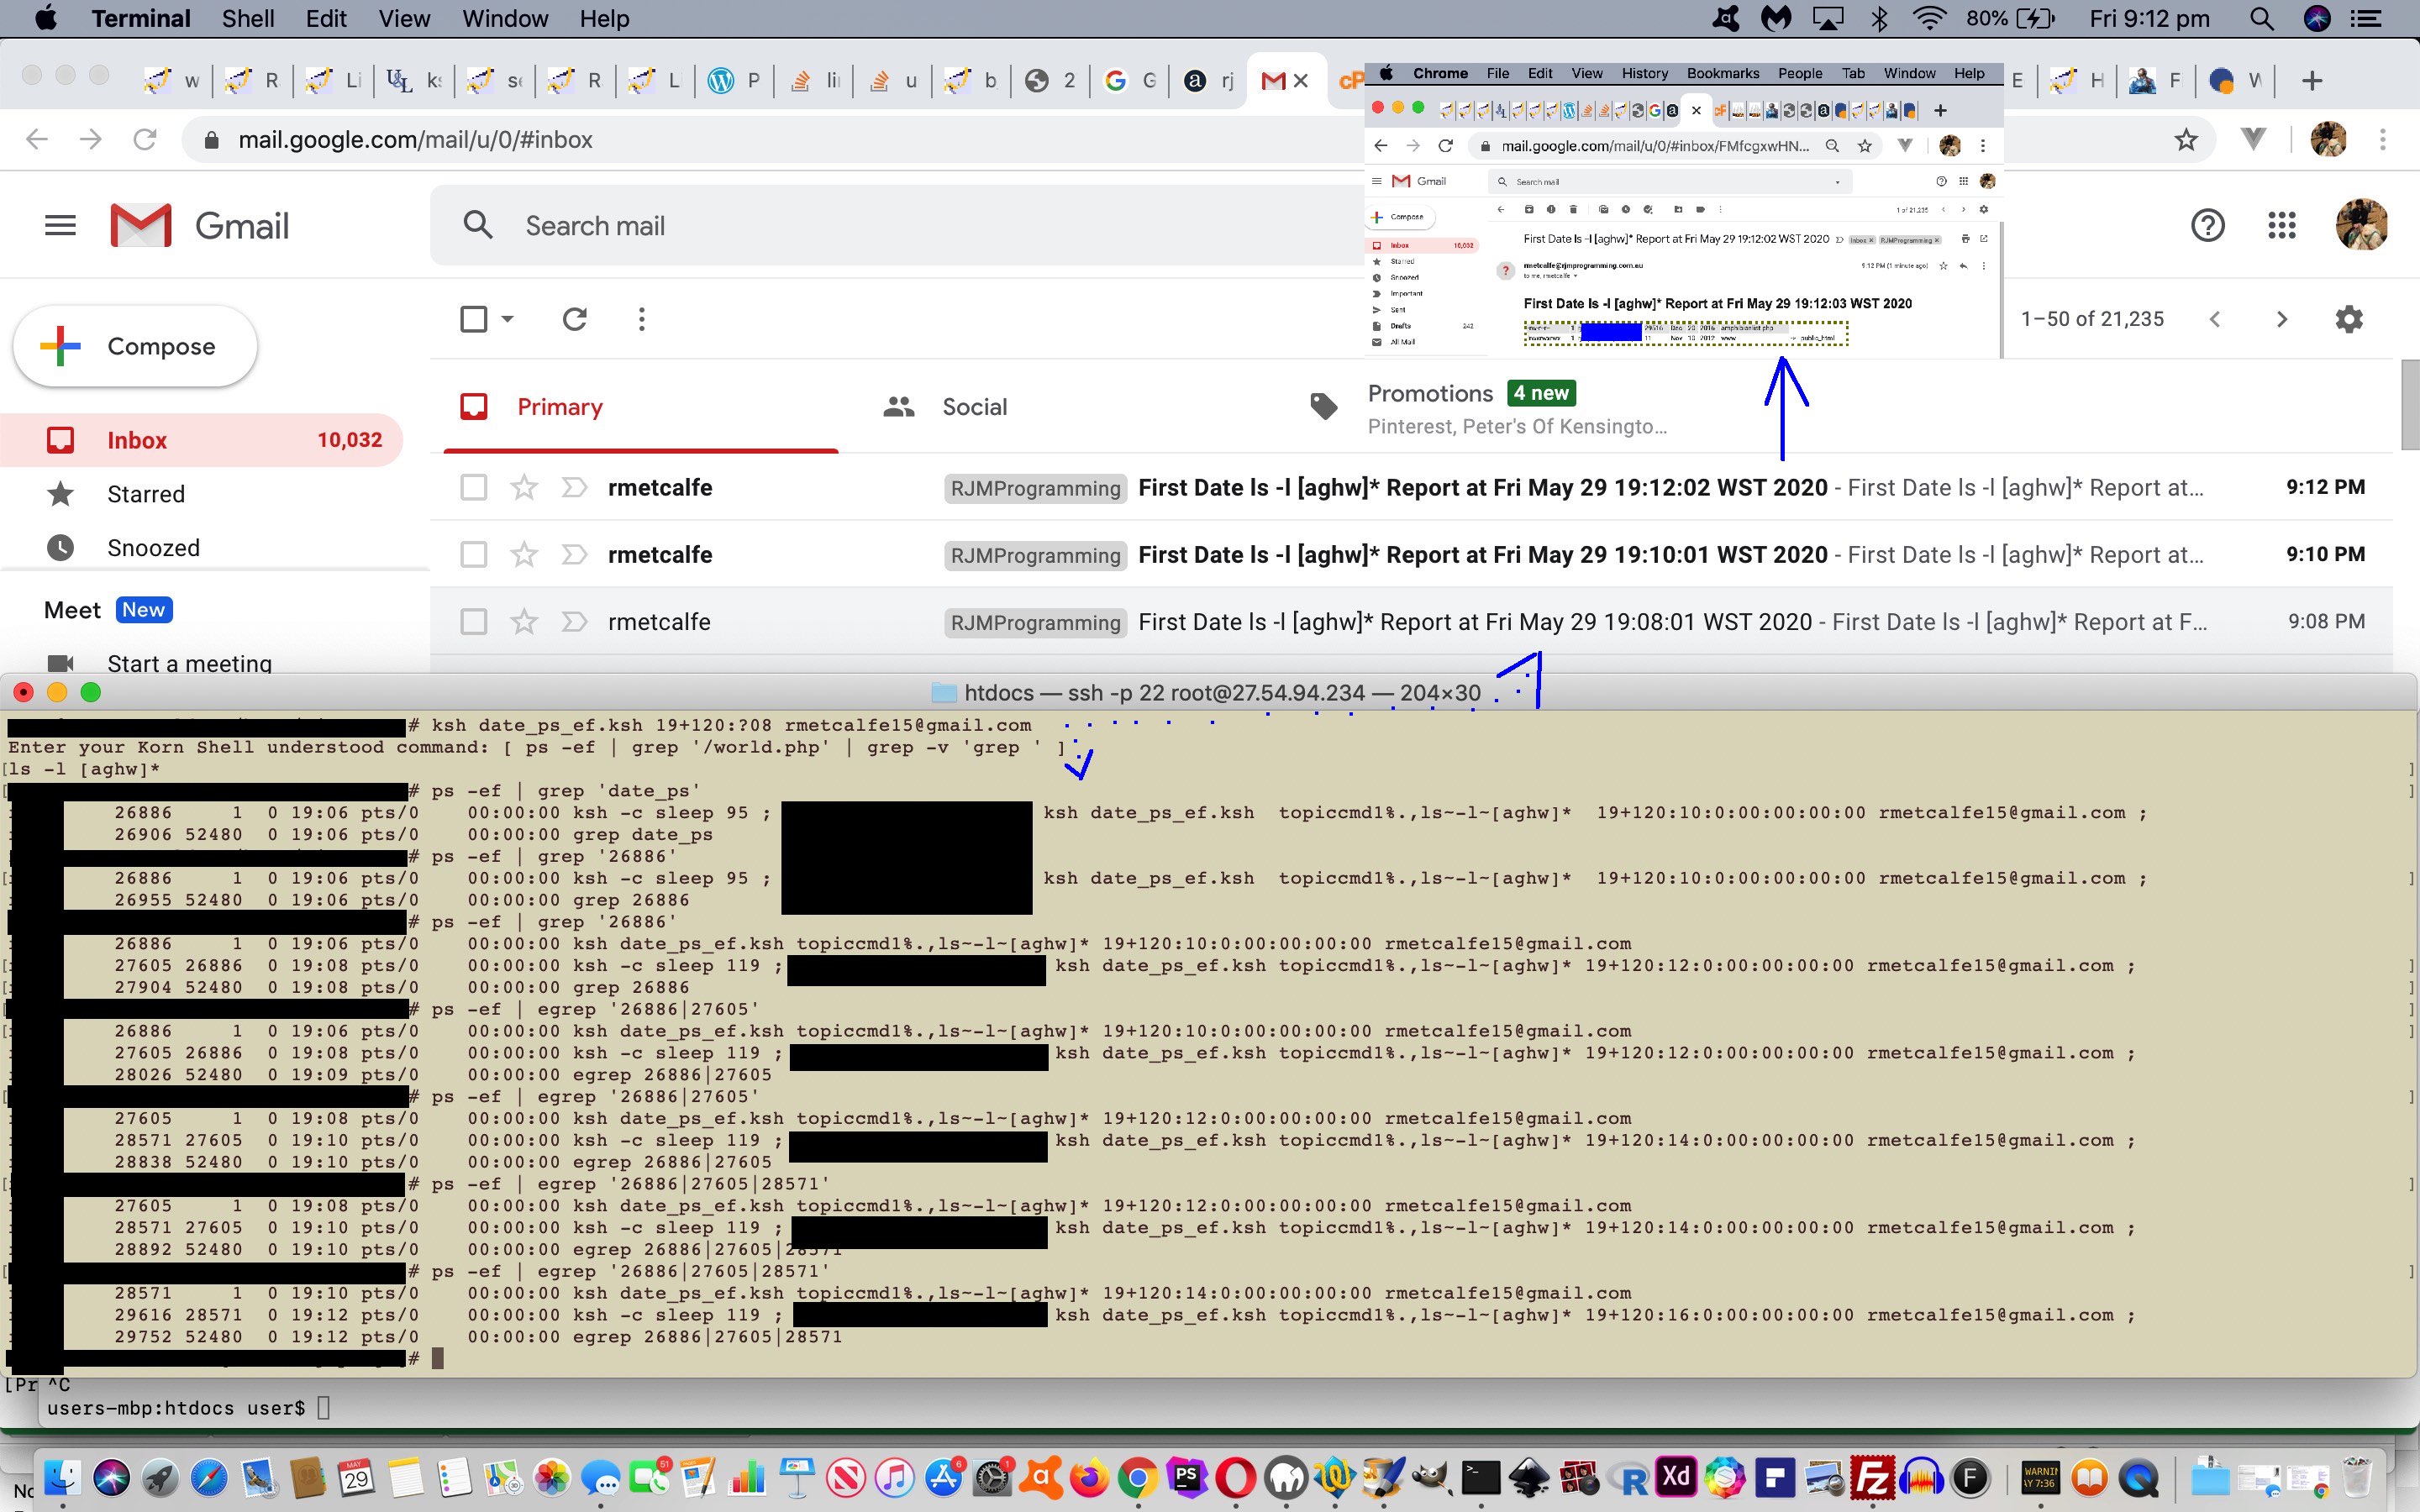Open the Gmail main menu hamburger
The height and width of the screenshot is (1512, 2420).
pos(60,226)
